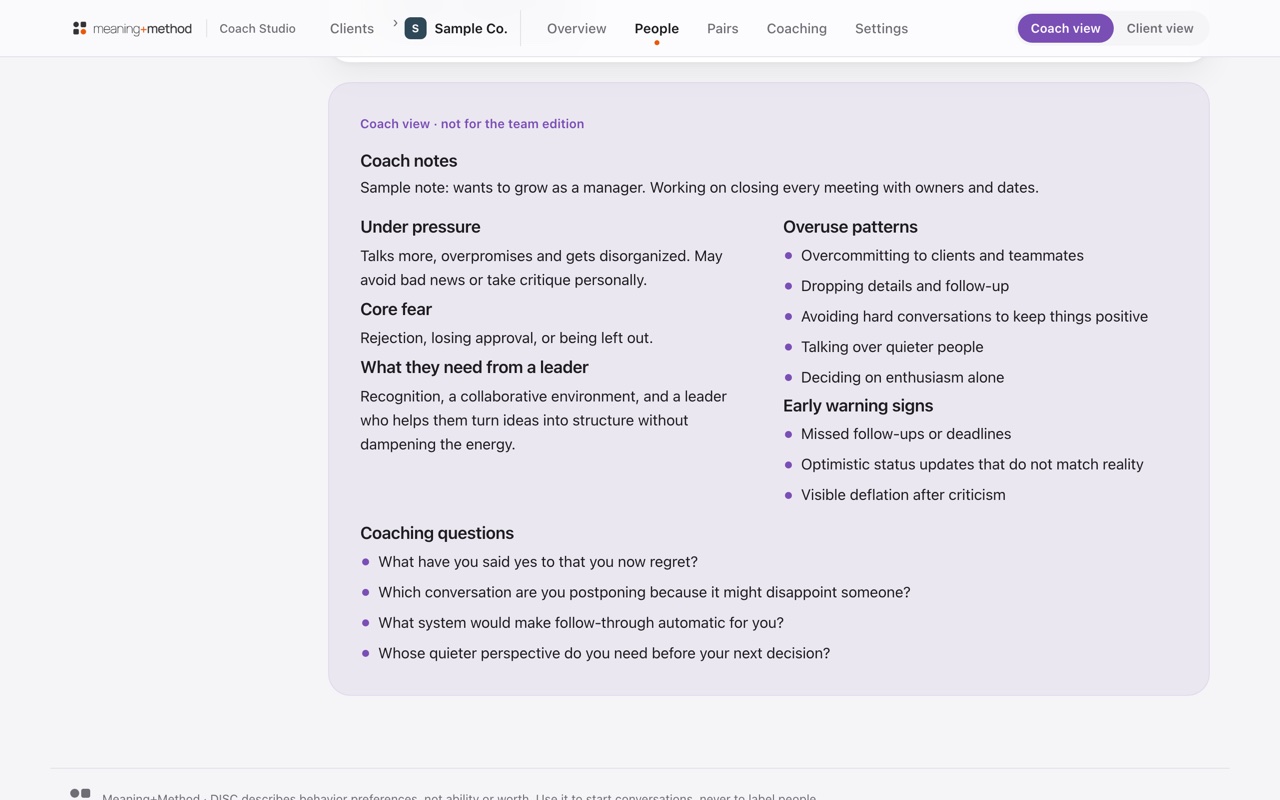Click 'Deciding on enthusiasm alone'
This screenshot has height=800, width=1280.
(902, 378)
